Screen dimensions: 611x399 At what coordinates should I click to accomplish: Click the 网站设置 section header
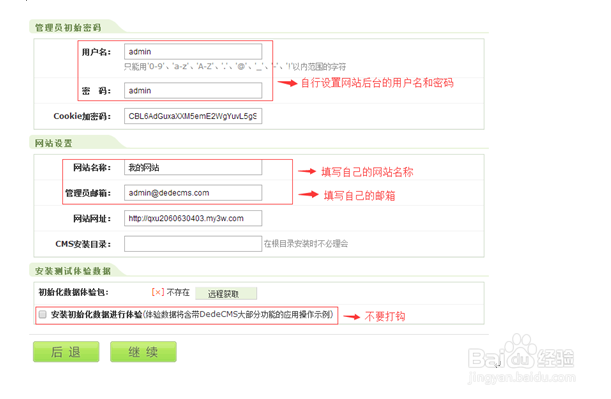(53, 143)
